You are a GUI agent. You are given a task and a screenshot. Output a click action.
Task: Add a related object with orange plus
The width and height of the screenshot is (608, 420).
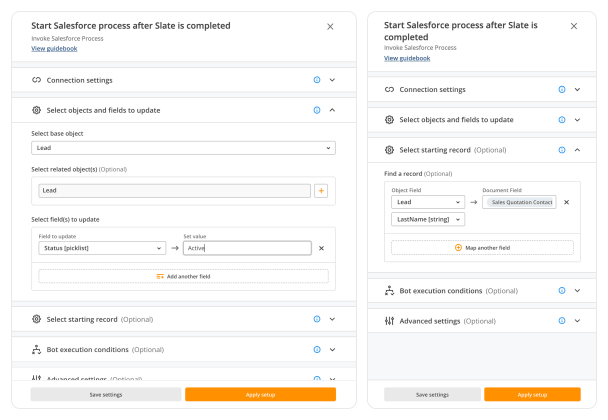tap(321, 190)
